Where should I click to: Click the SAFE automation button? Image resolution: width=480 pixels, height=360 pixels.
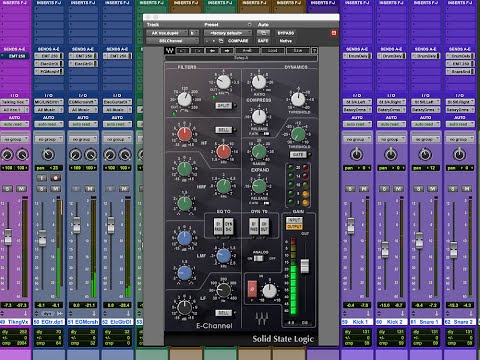(263, 41)
